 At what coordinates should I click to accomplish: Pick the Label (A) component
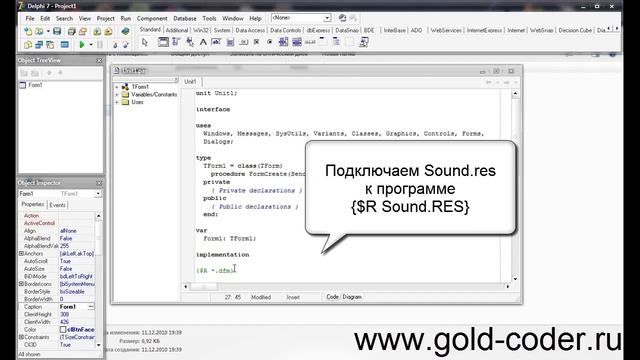point(203,42)
